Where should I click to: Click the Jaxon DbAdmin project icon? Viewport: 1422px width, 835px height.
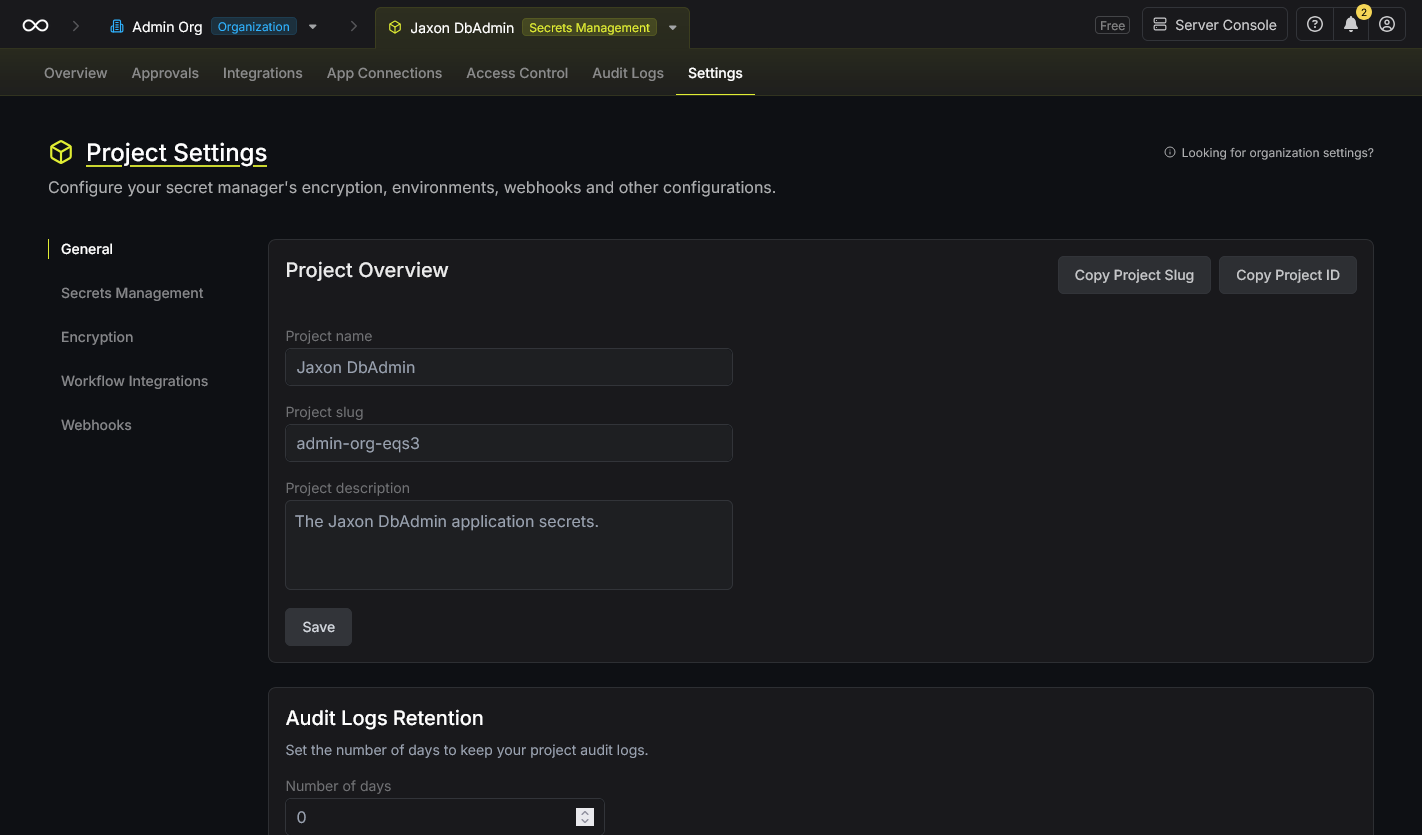pyautogui.click(x=395, y=27)
